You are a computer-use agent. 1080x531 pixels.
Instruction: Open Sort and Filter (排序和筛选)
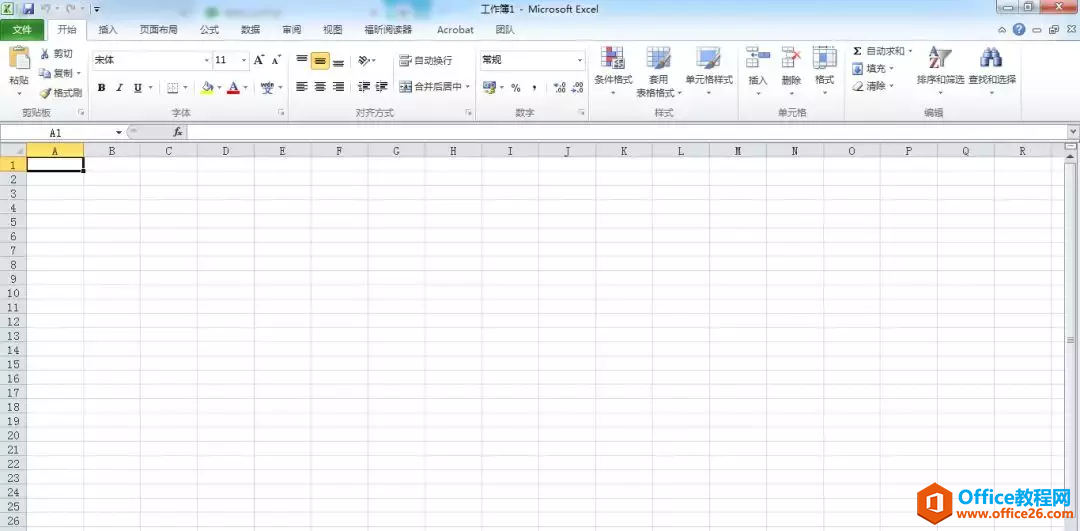(940, 72)
